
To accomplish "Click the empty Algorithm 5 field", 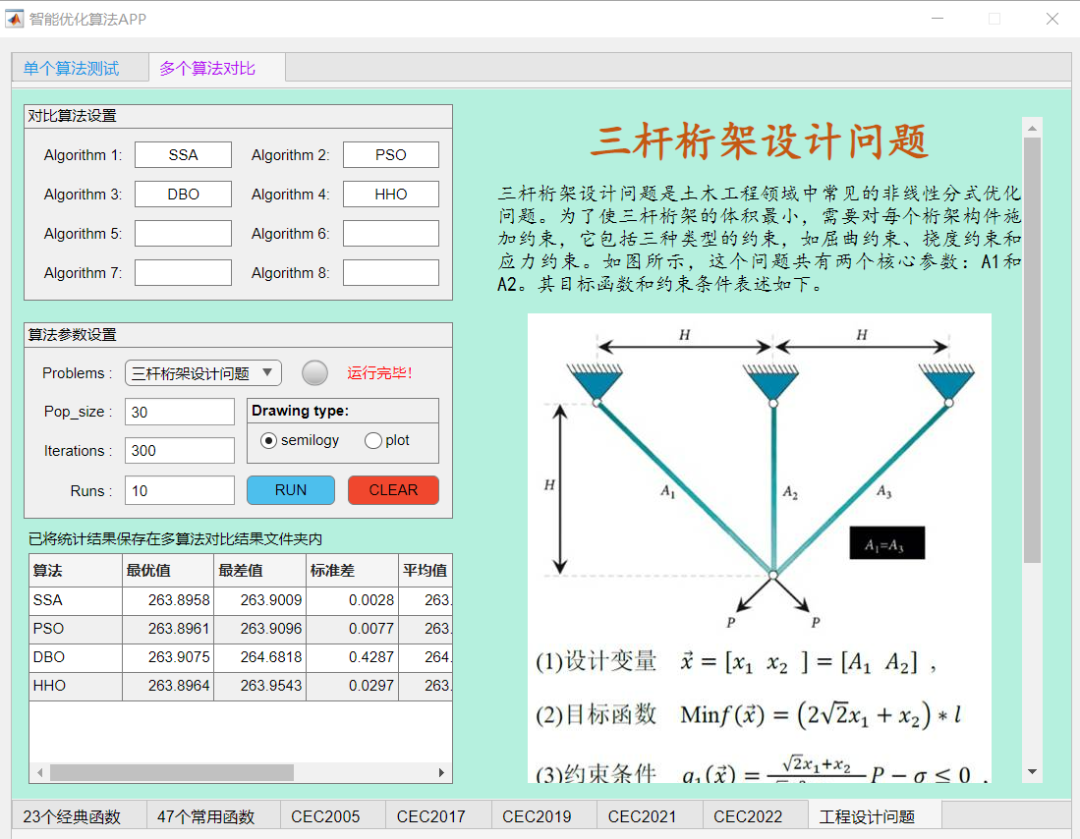I will click(182, 233).
